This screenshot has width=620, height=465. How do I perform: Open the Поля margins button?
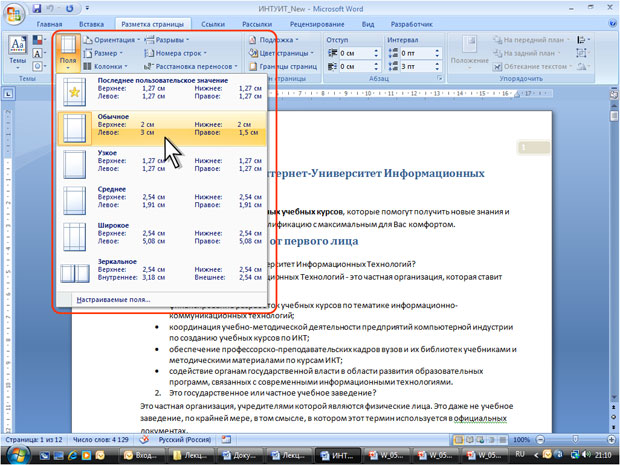(68, 53)
